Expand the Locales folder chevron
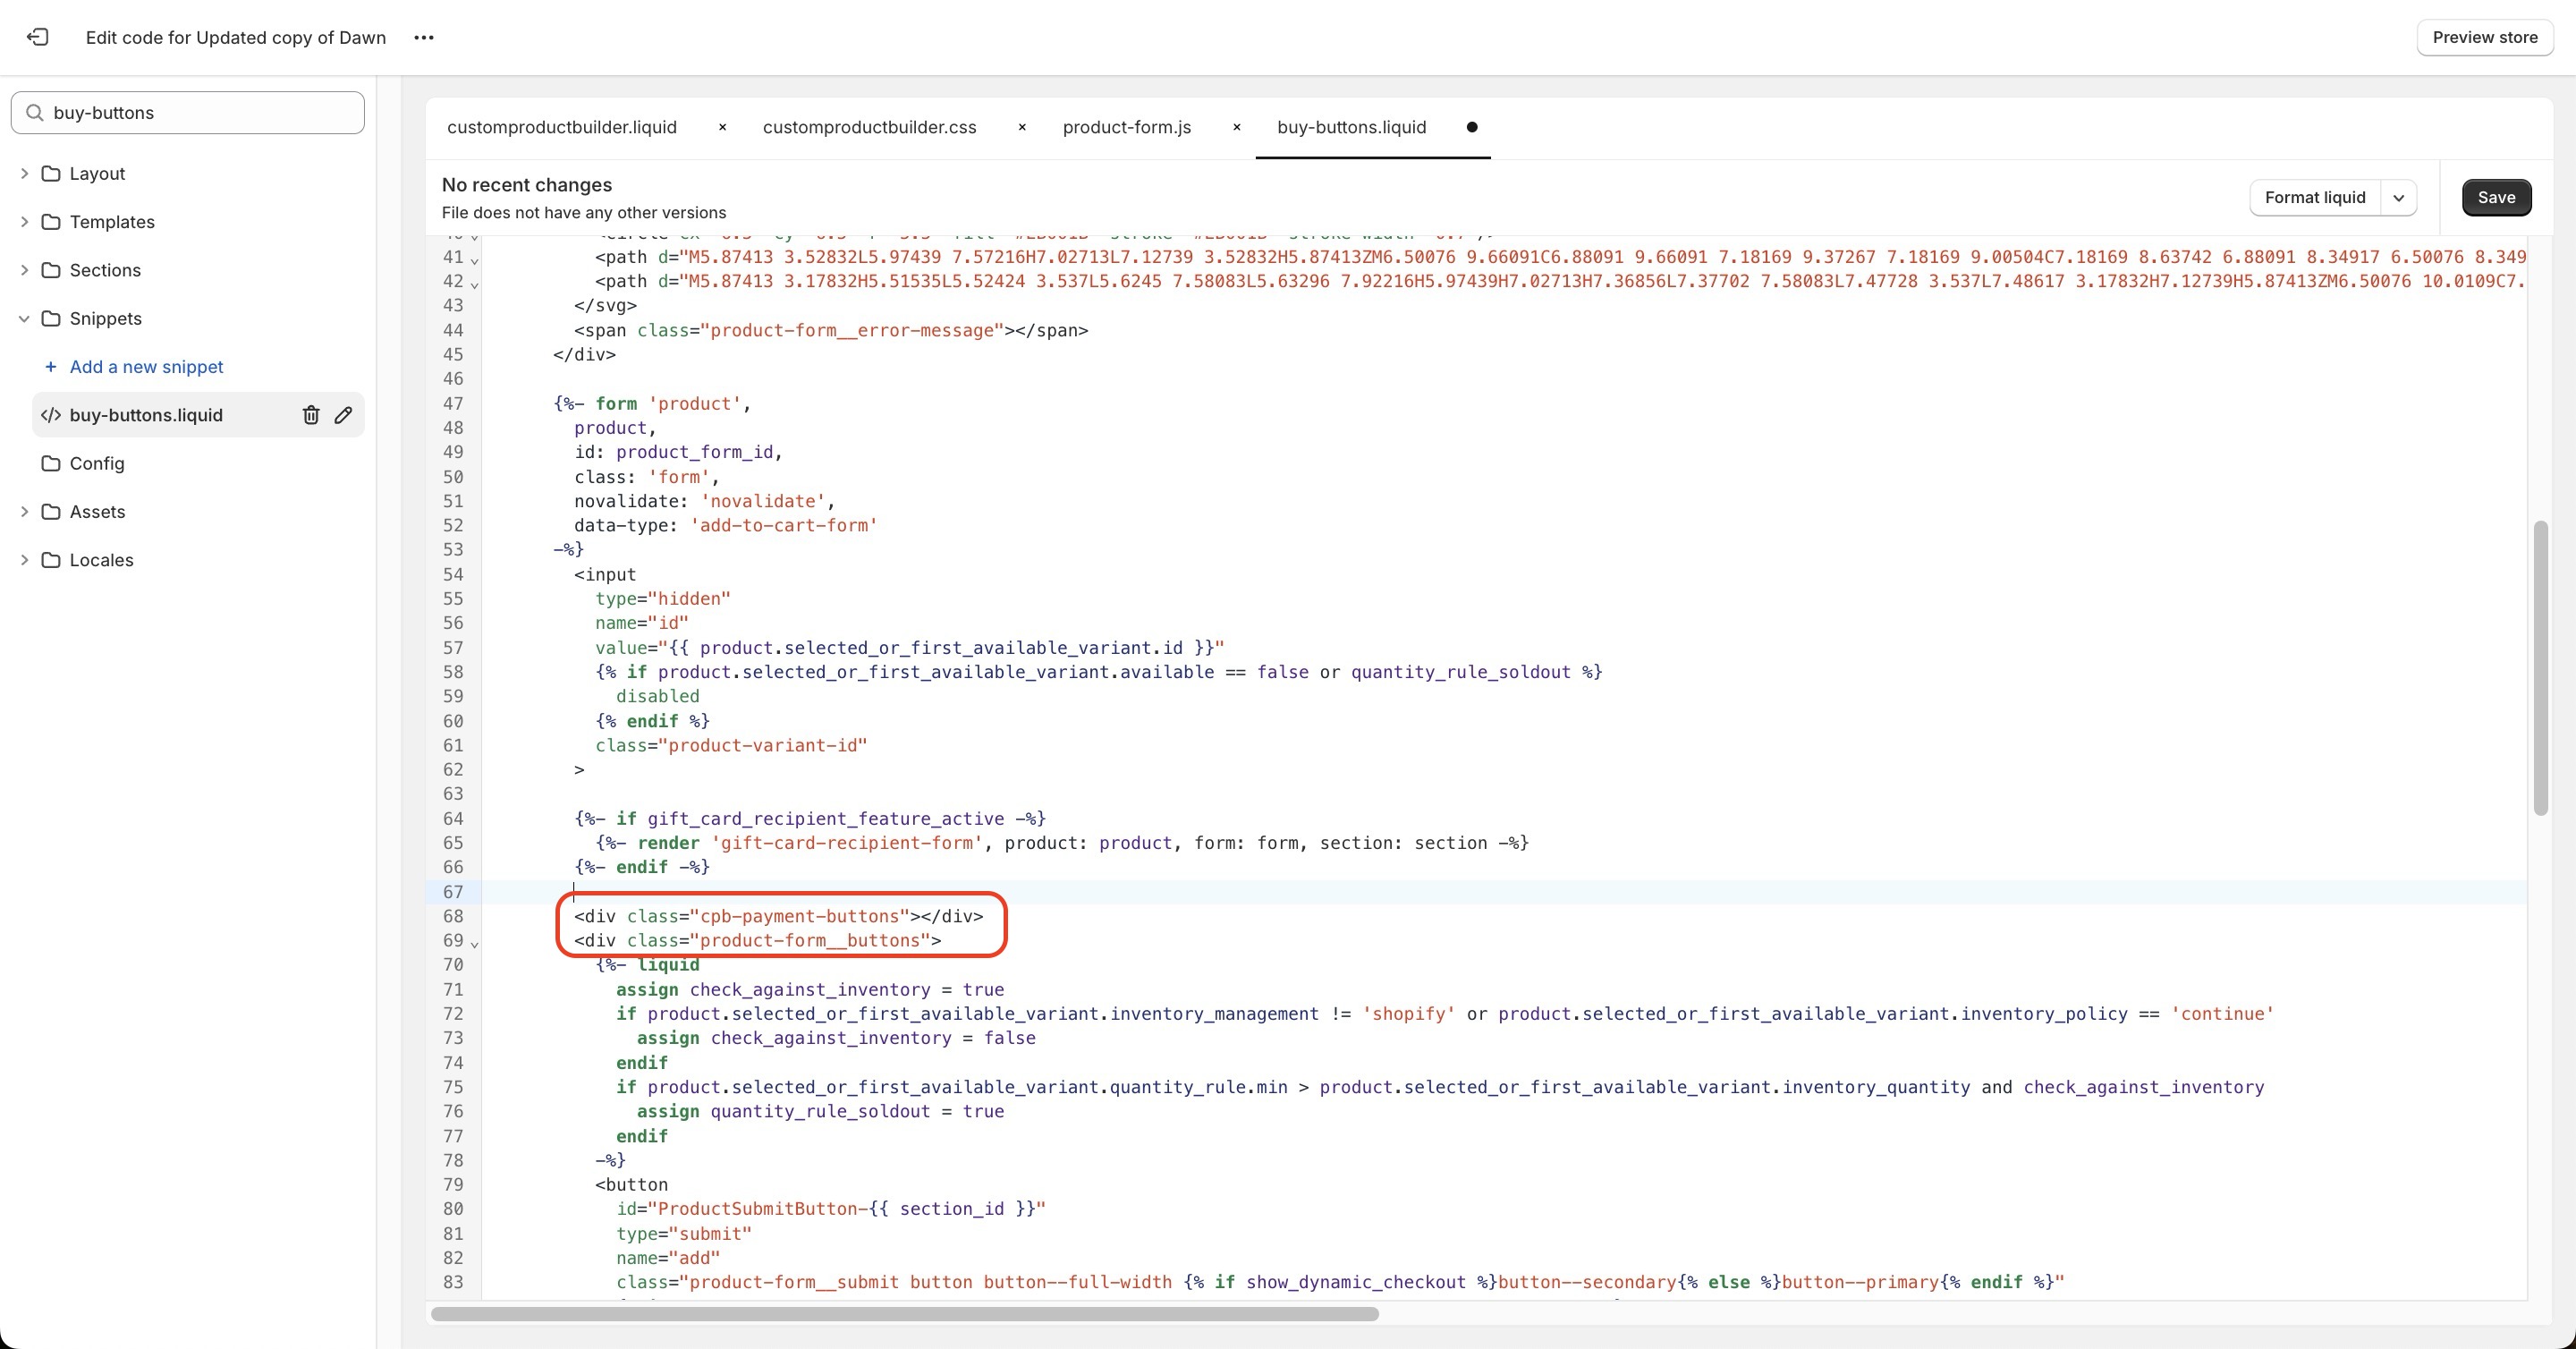The height and width of the screenshot is (1349, 2576). (x=24, y=560)
